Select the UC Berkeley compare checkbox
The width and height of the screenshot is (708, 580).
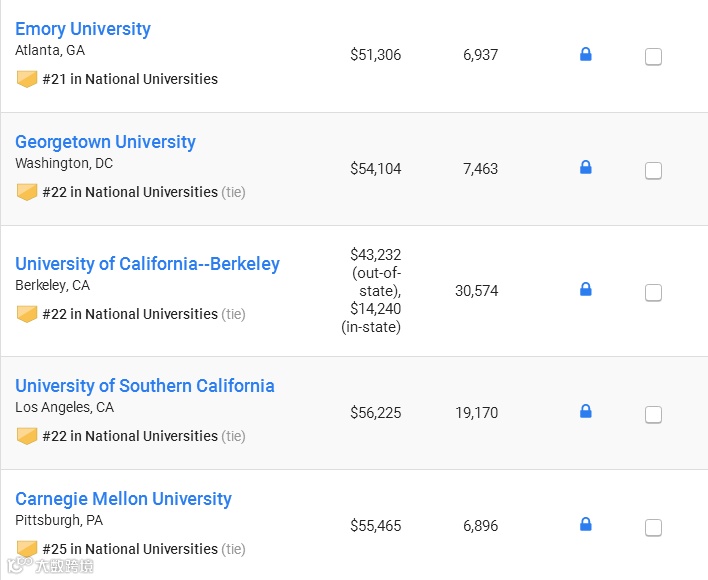click(x=653, y=293)
